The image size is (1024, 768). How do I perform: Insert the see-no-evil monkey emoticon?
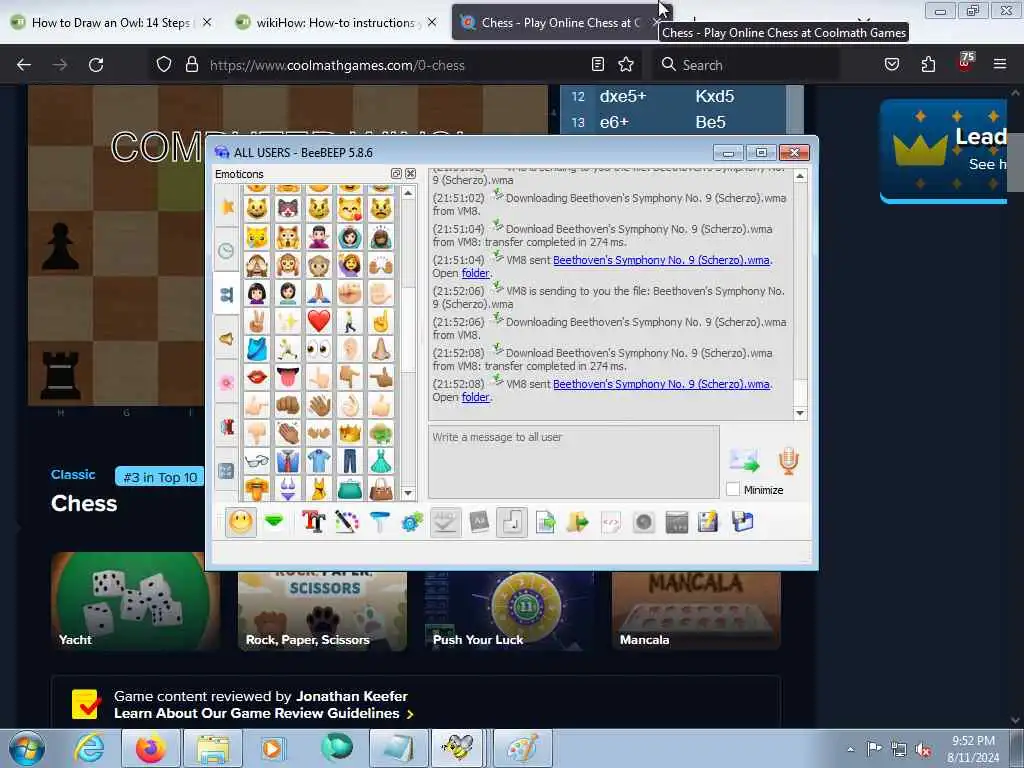257,264
